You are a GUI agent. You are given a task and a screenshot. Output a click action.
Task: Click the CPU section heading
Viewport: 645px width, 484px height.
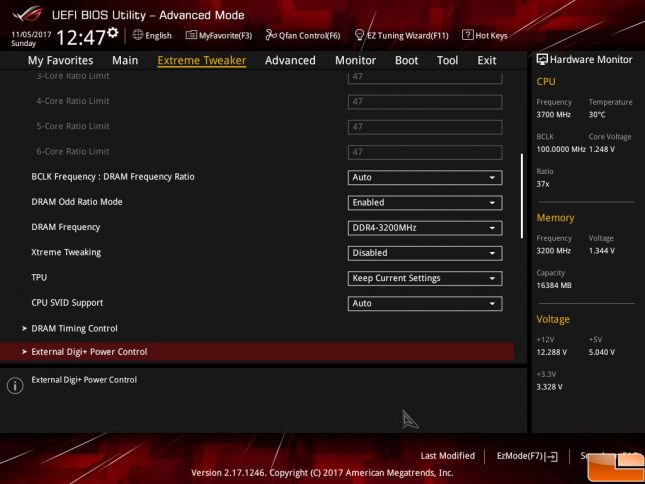coord(545,82)
